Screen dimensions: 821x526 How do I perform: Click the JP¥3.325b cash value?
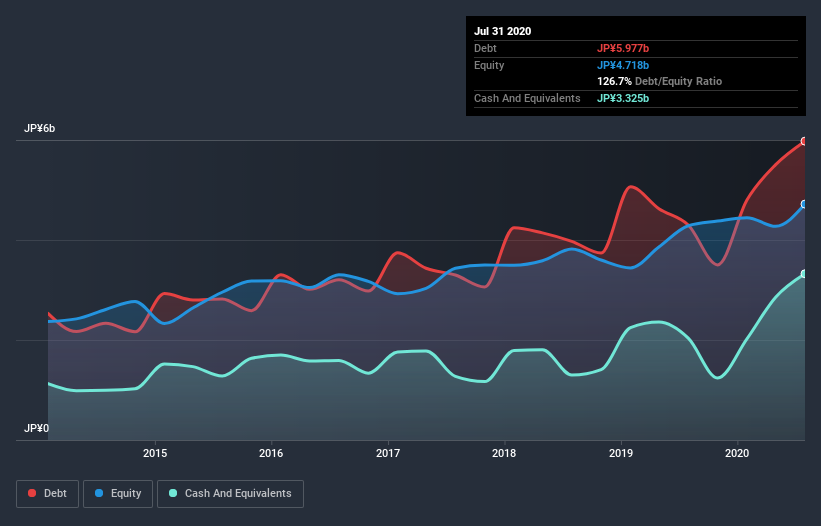pos(623,98)
